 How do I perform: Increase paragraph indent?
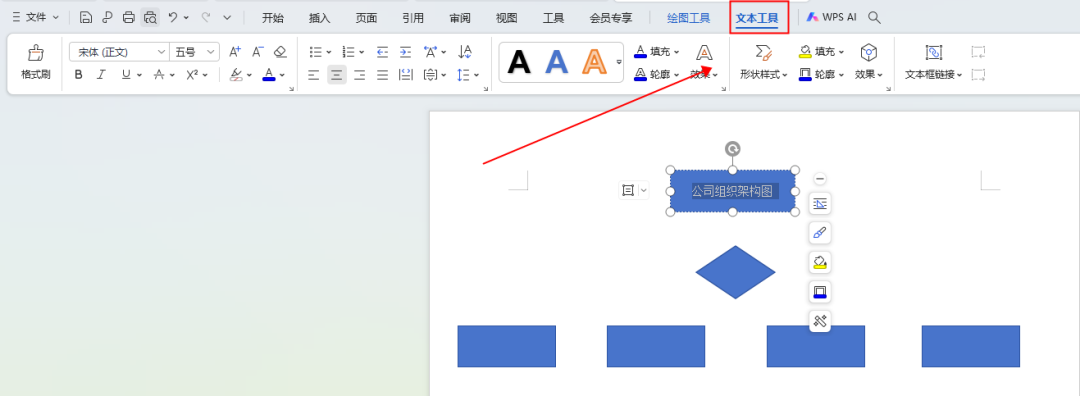click(406, 52)
